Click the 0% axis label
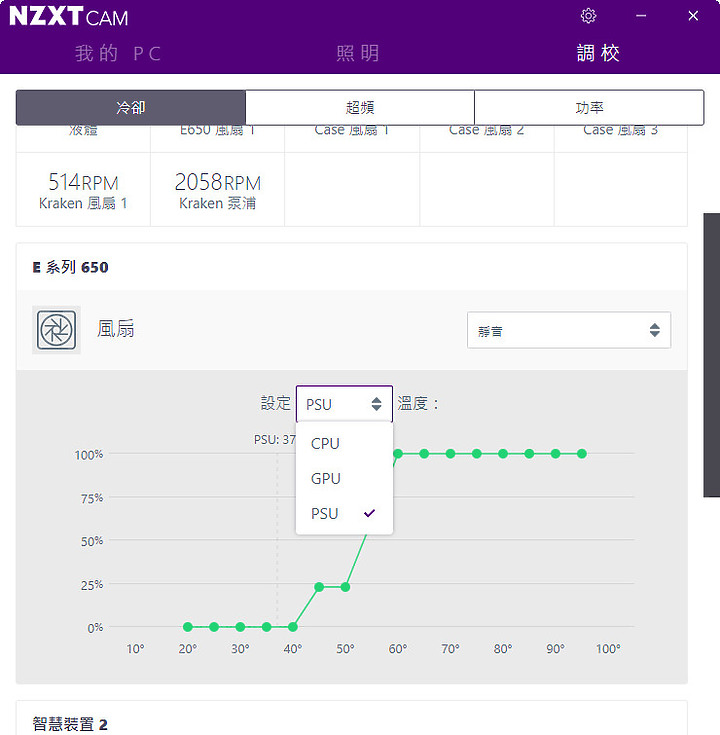 95,628
